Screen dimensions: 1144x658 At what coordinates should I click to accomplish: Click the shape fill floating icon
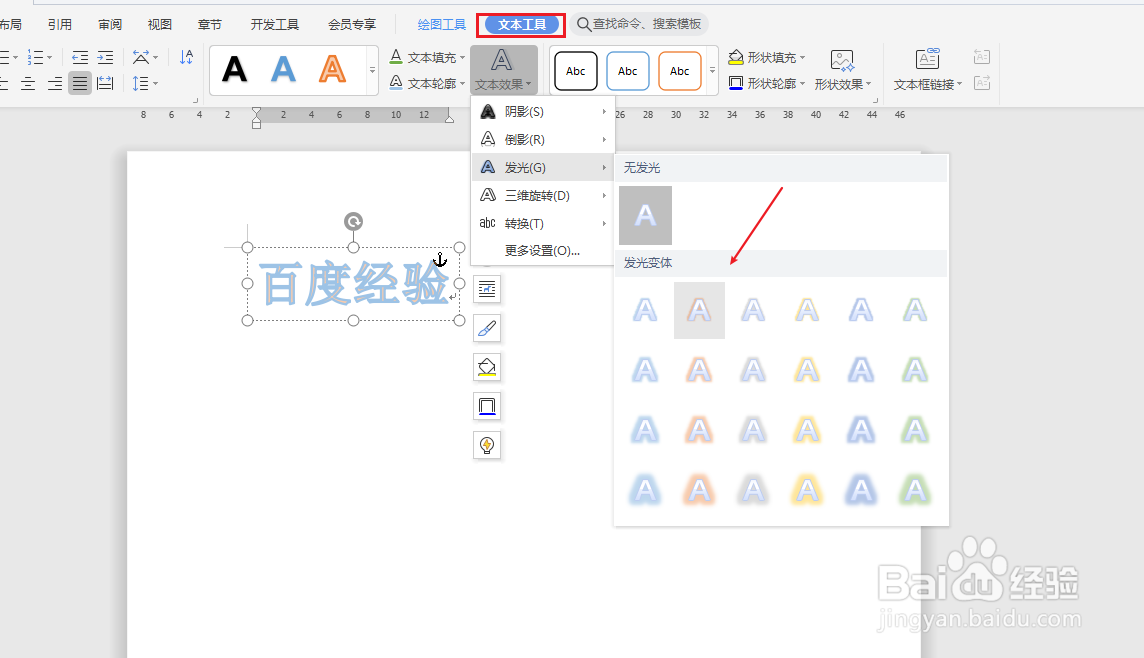click(x=487, y=367)
